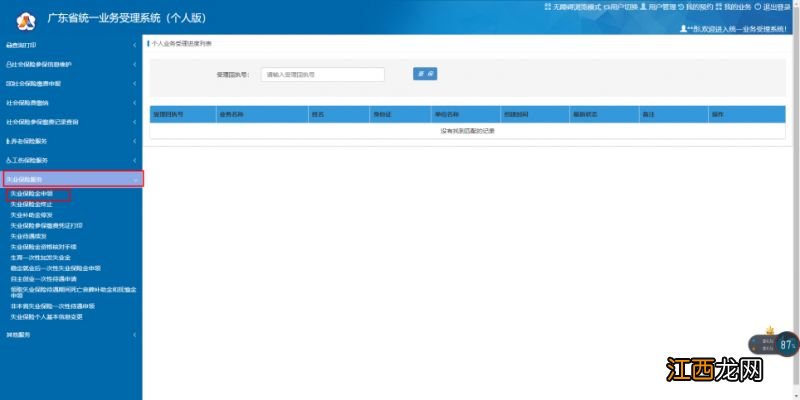Open the 领取失业保险待遇期间死亡丧葬补助金 item
The width and height of the screenshot is (800, 400).
coord(73,292)
